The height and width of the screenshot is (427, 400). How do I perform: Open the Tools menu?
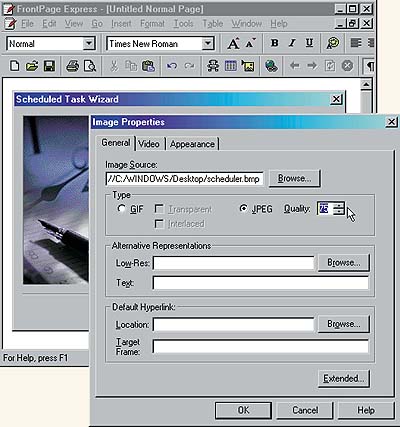coord(183,24)
